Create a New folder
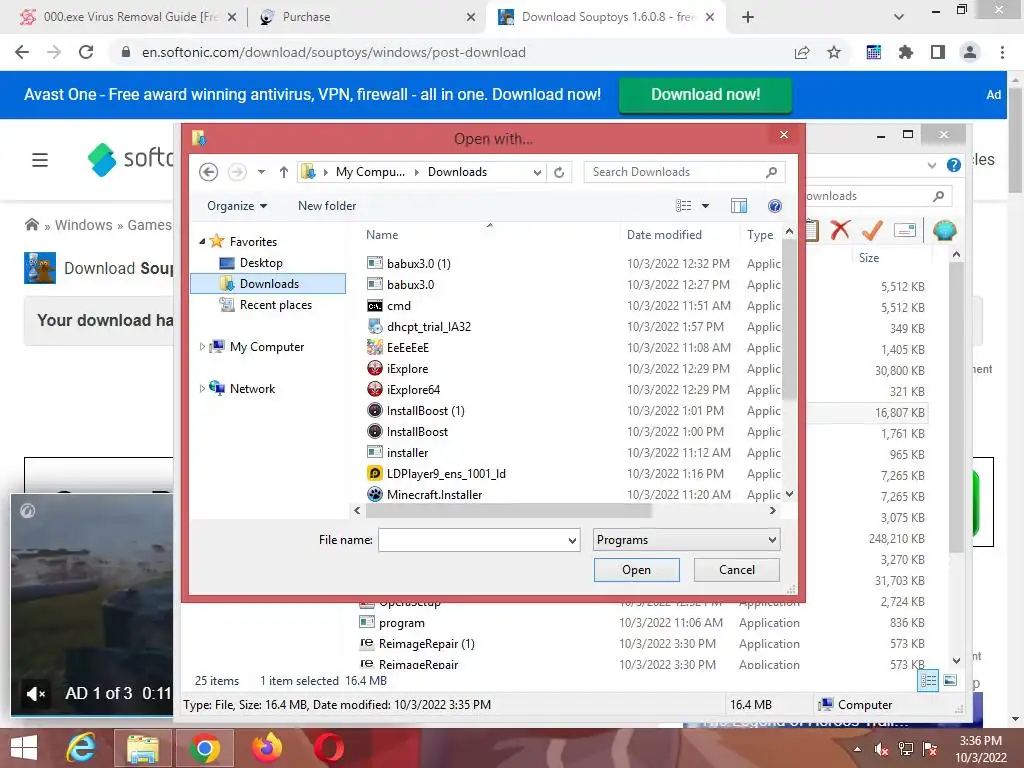The image size is (1024, 768). [327, 206]
